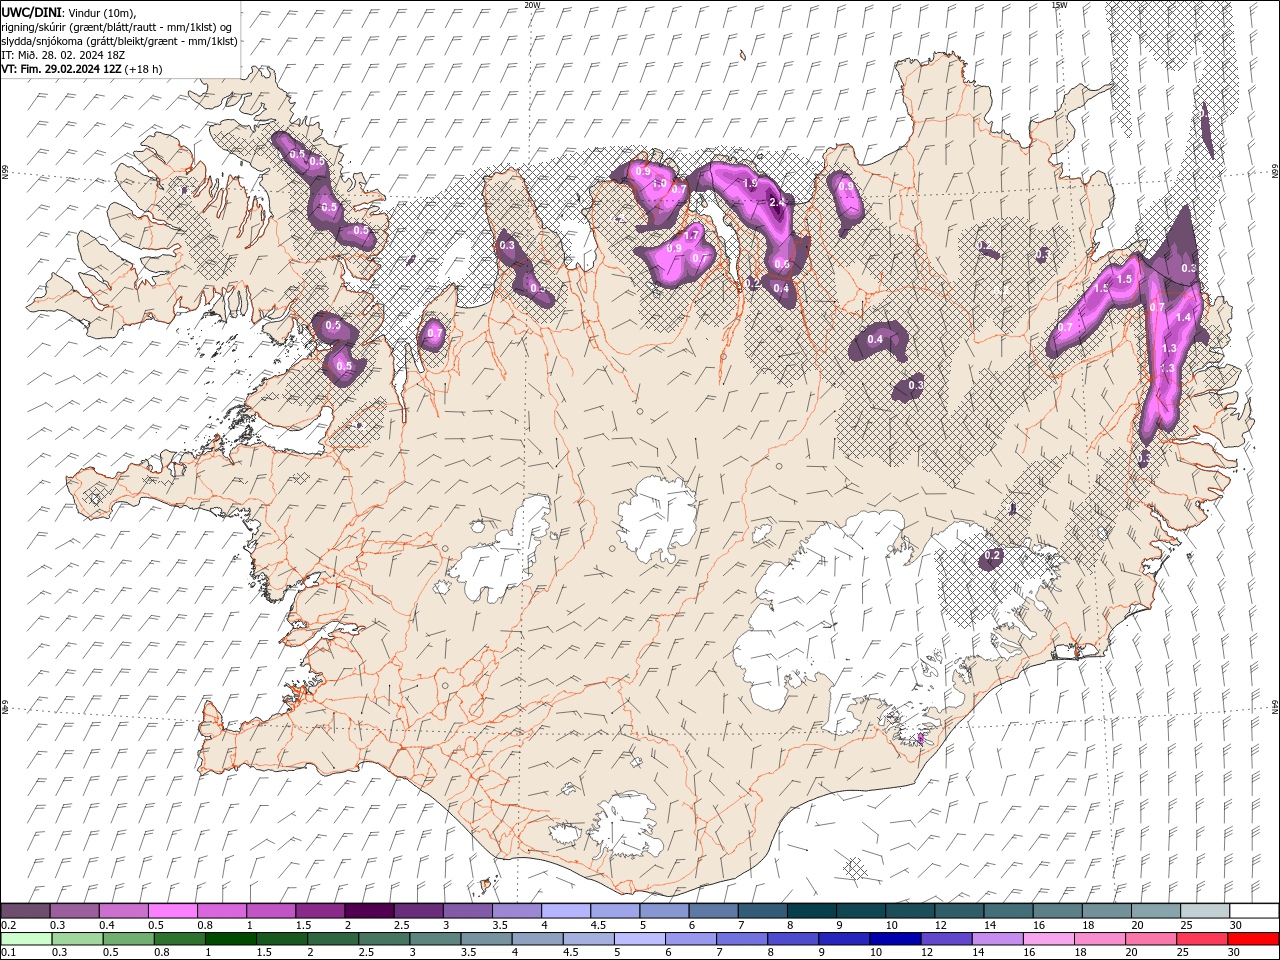Click the 20W longitude label
Viewport: 1280px width, 960px height.
[532, 5]
